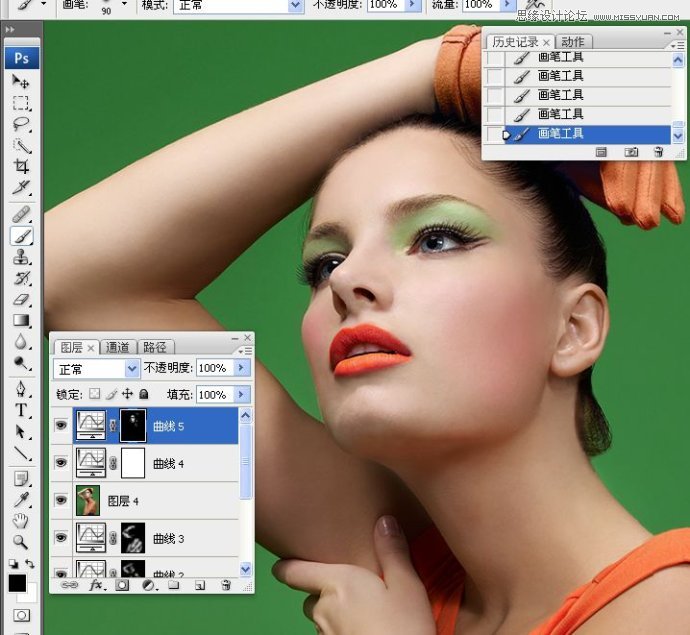Delete the selected layer
This screenshot has width=690, height=635.
pyautogui.click(x=226, y=585)
